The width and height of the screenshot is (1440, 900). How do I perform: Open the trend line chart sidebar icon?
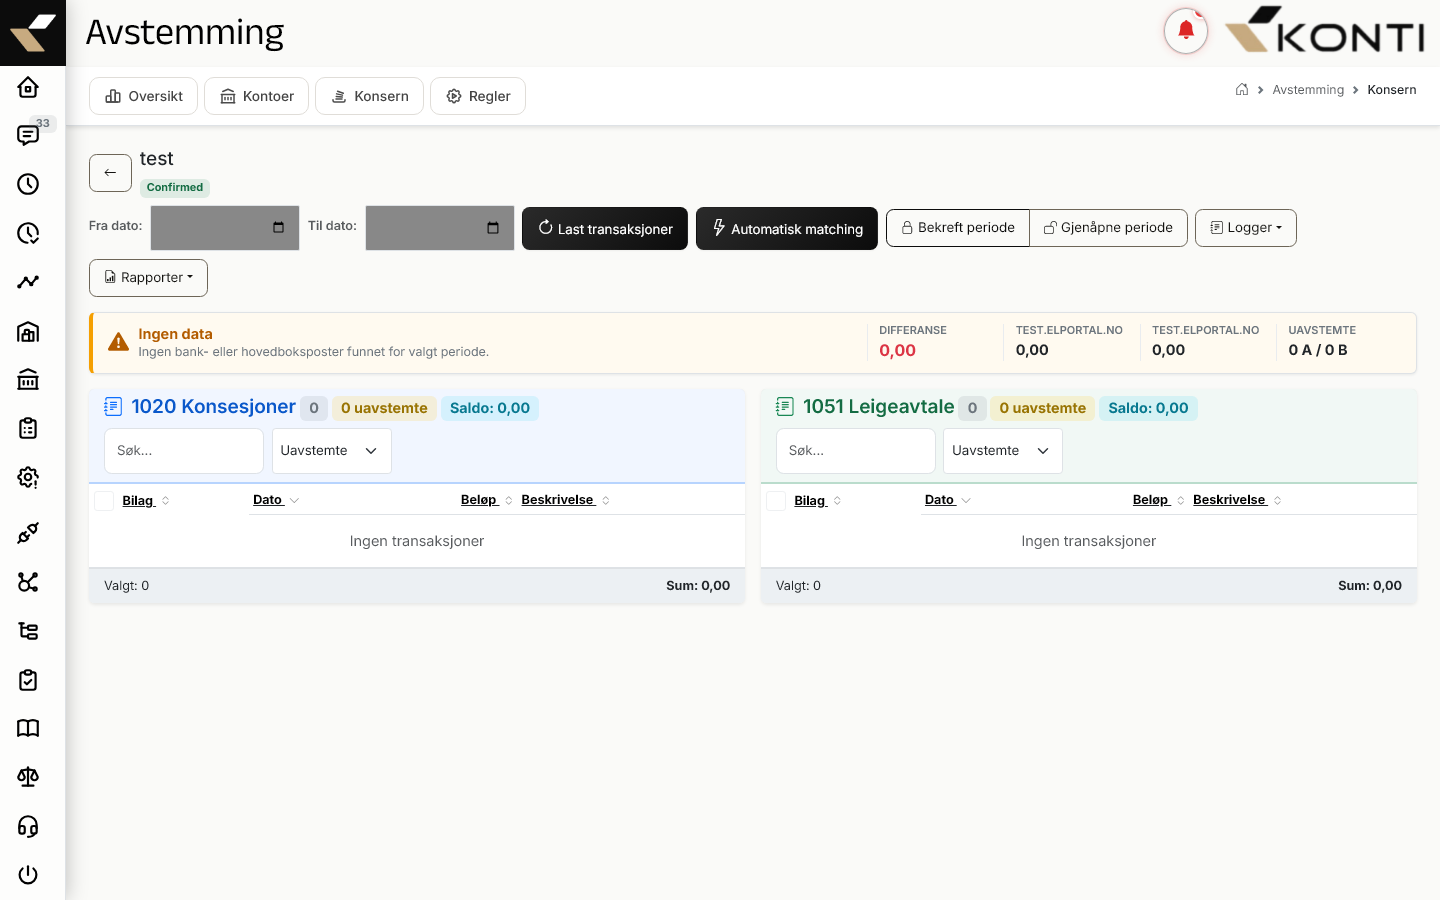tap(28, 282)
